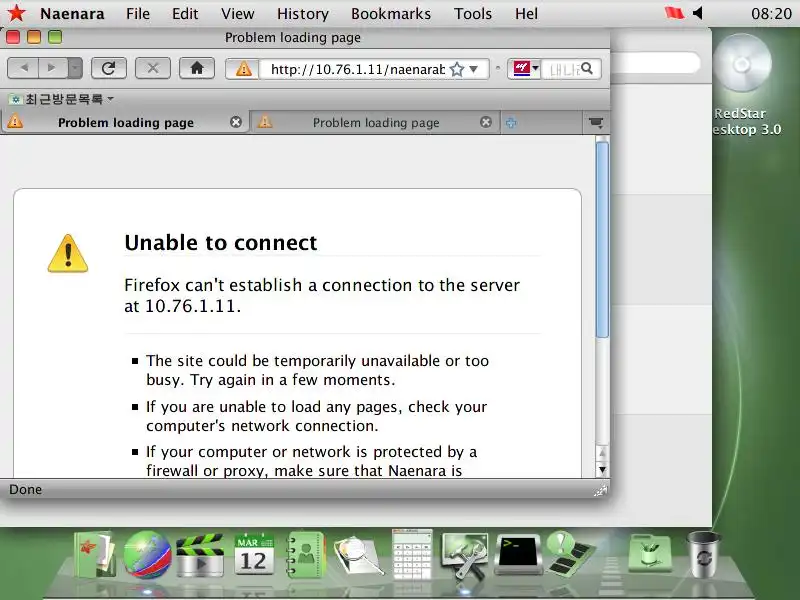Screen dimensions: 800x600
Task: Open the green applications folder in dock
Action: [650, 554]
